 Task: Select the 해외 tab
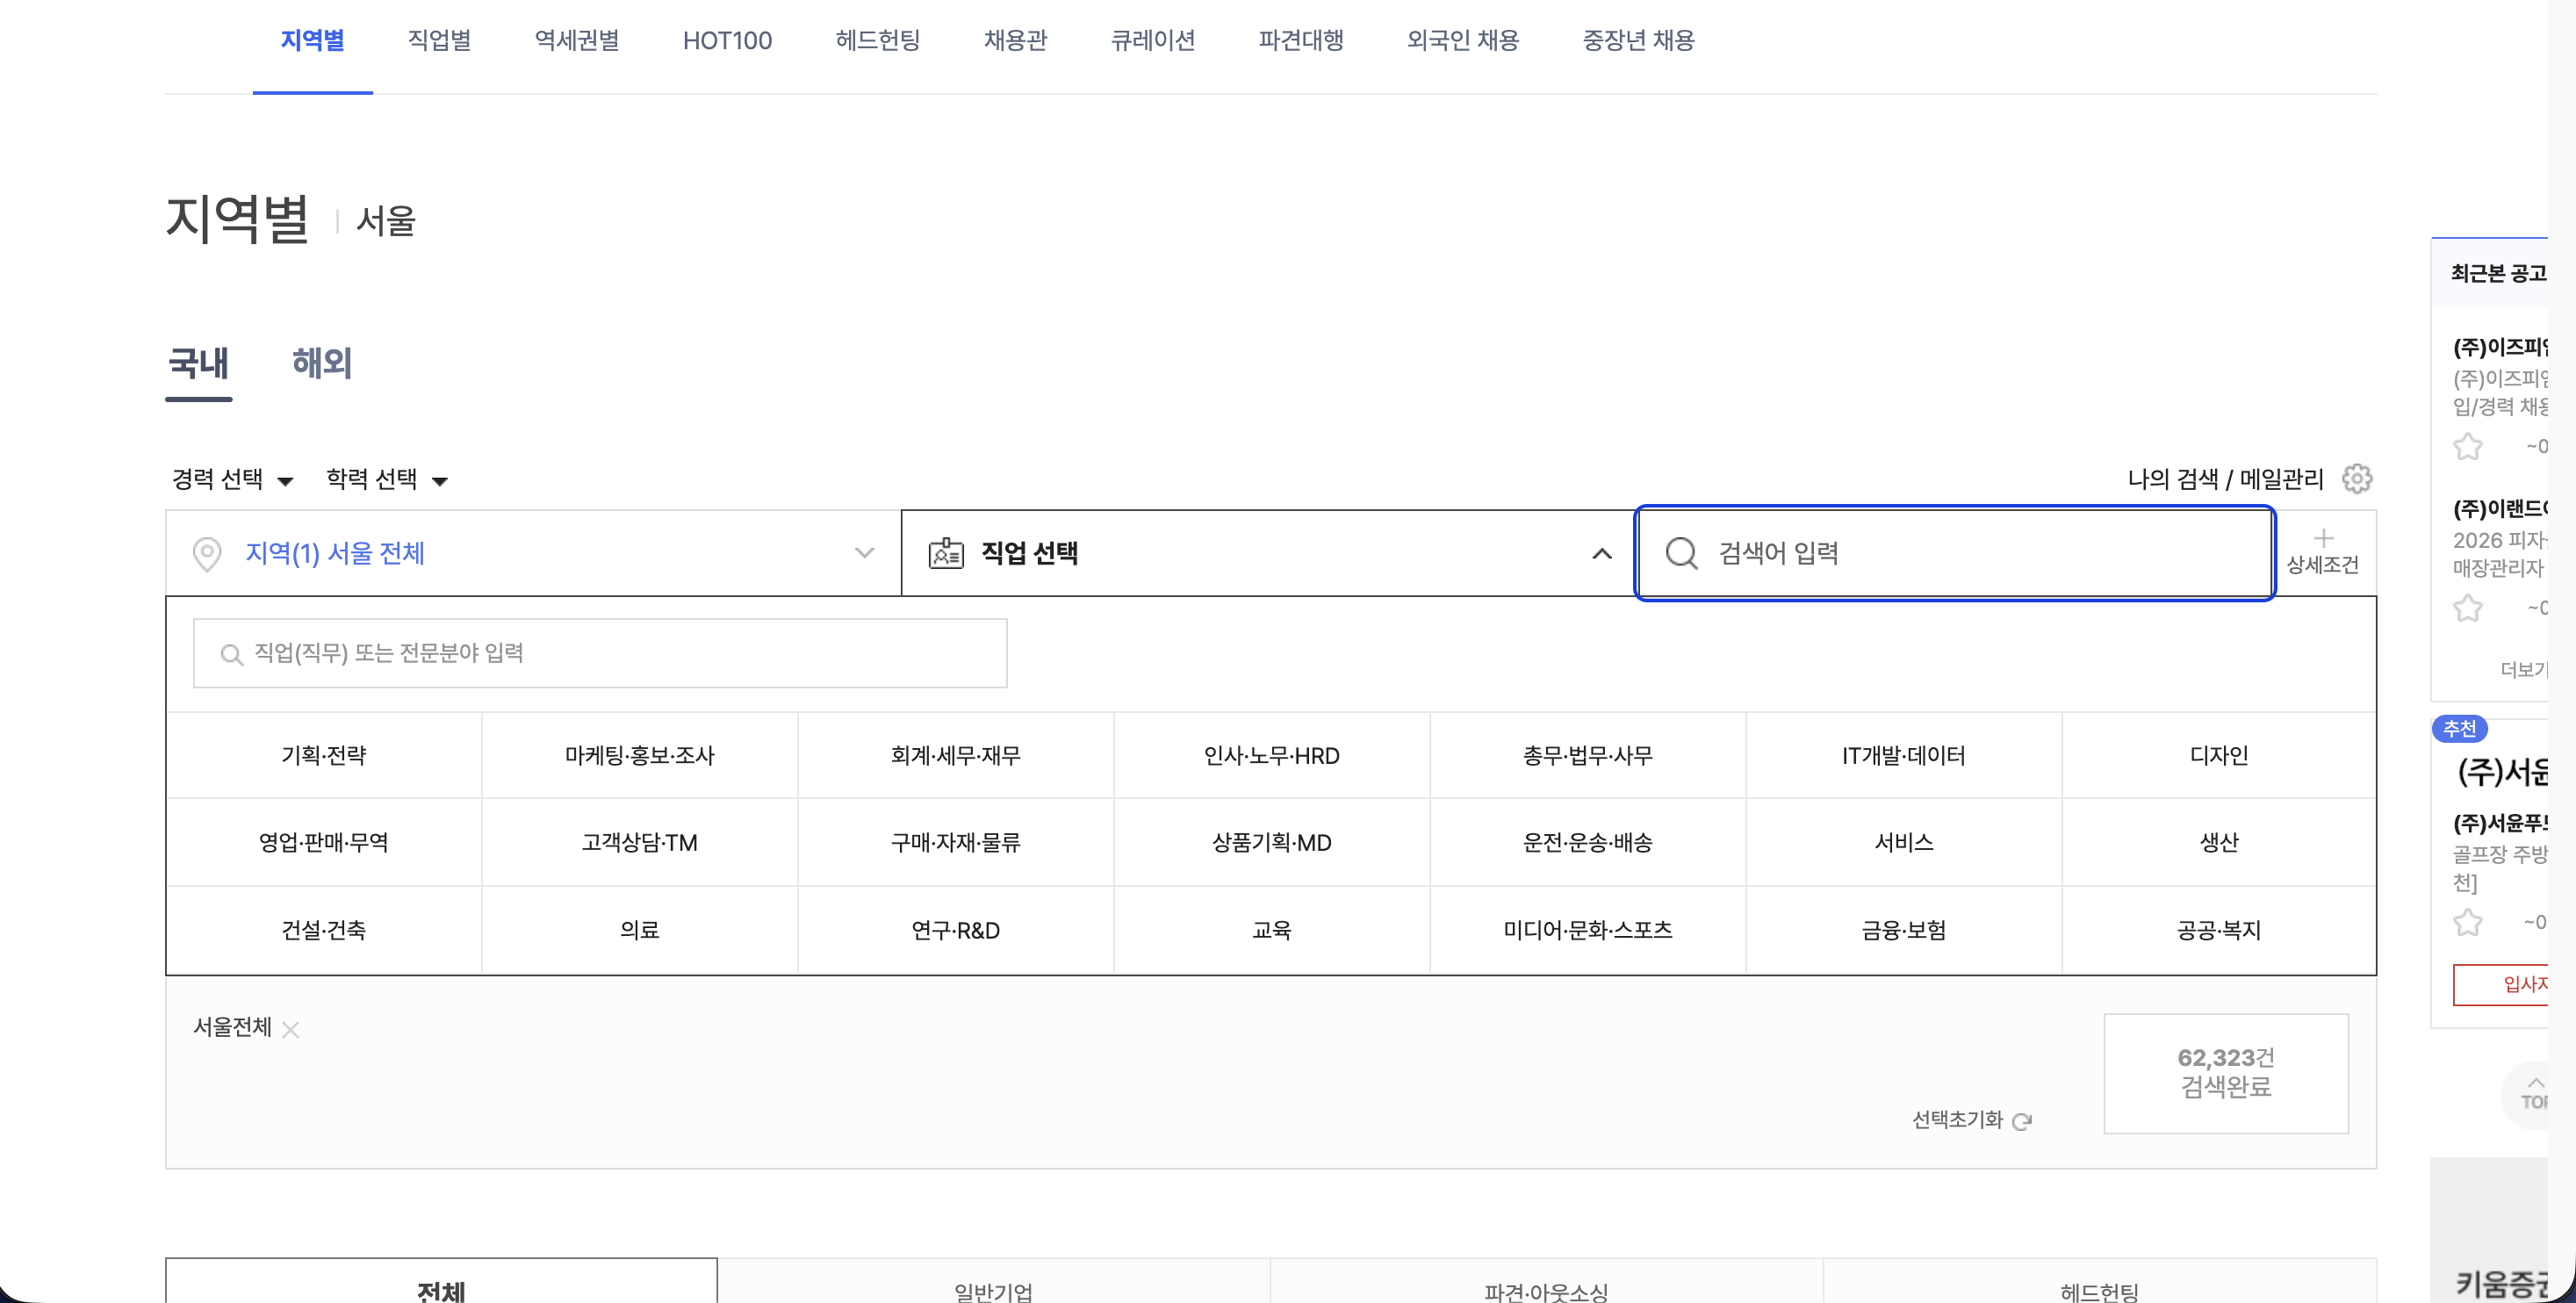322,363
